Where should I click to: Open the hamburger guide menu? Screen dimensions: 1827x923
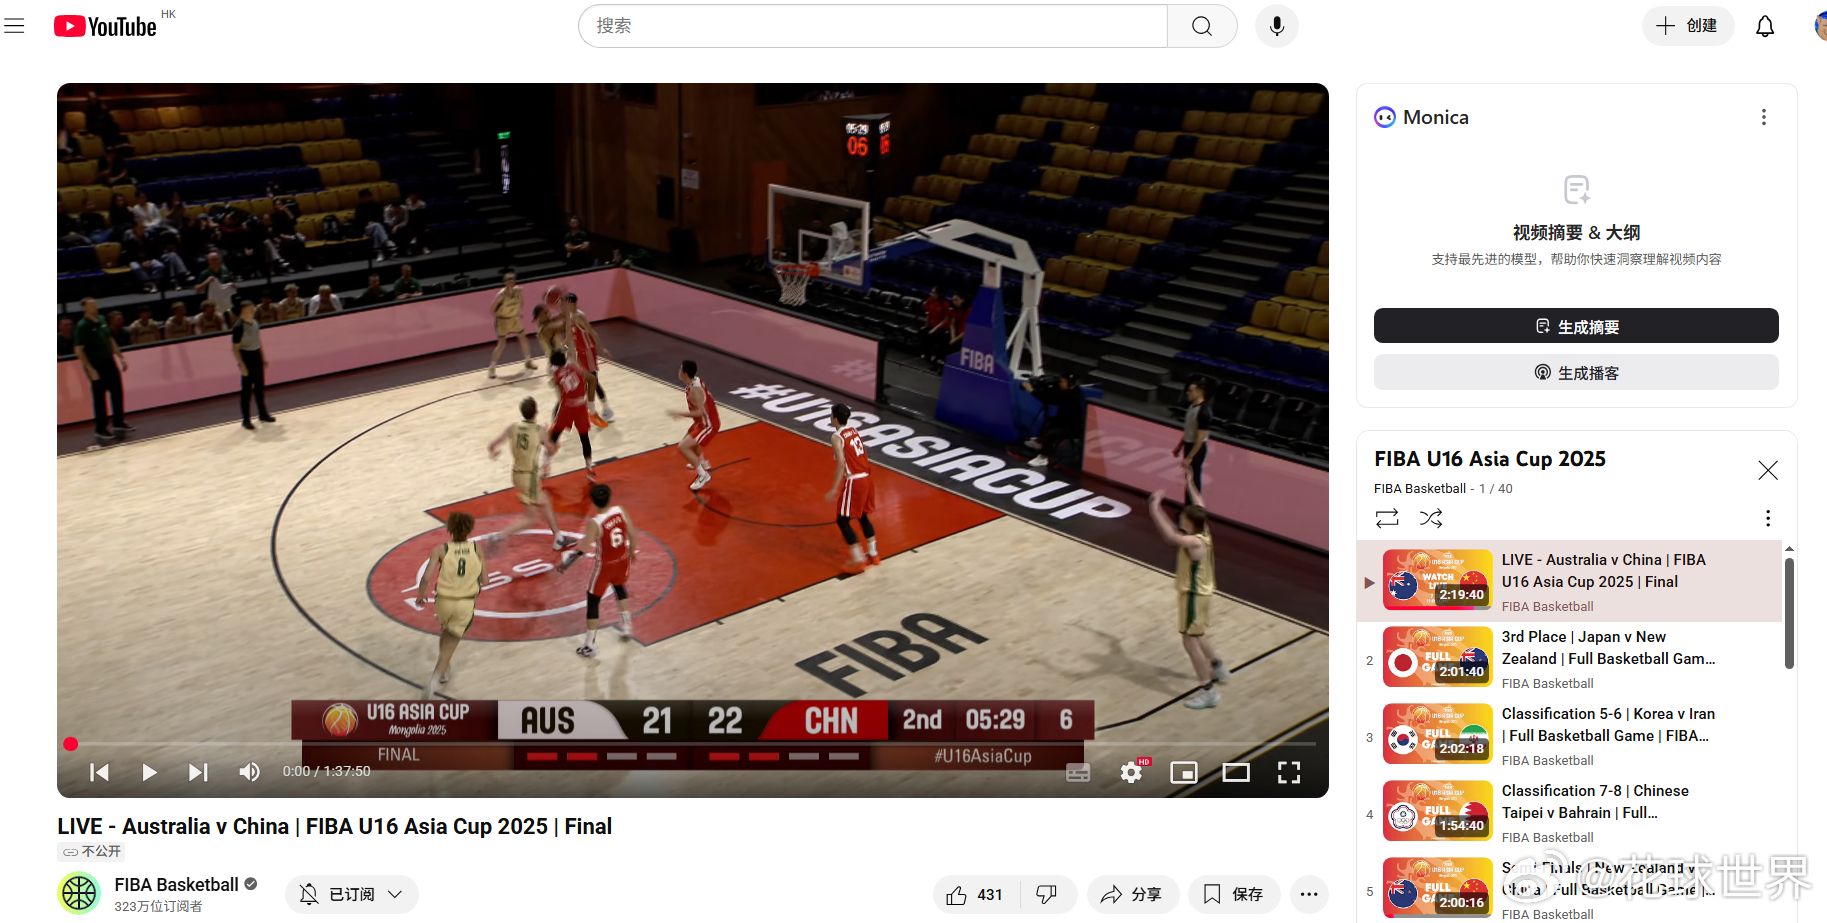[14, 26]
